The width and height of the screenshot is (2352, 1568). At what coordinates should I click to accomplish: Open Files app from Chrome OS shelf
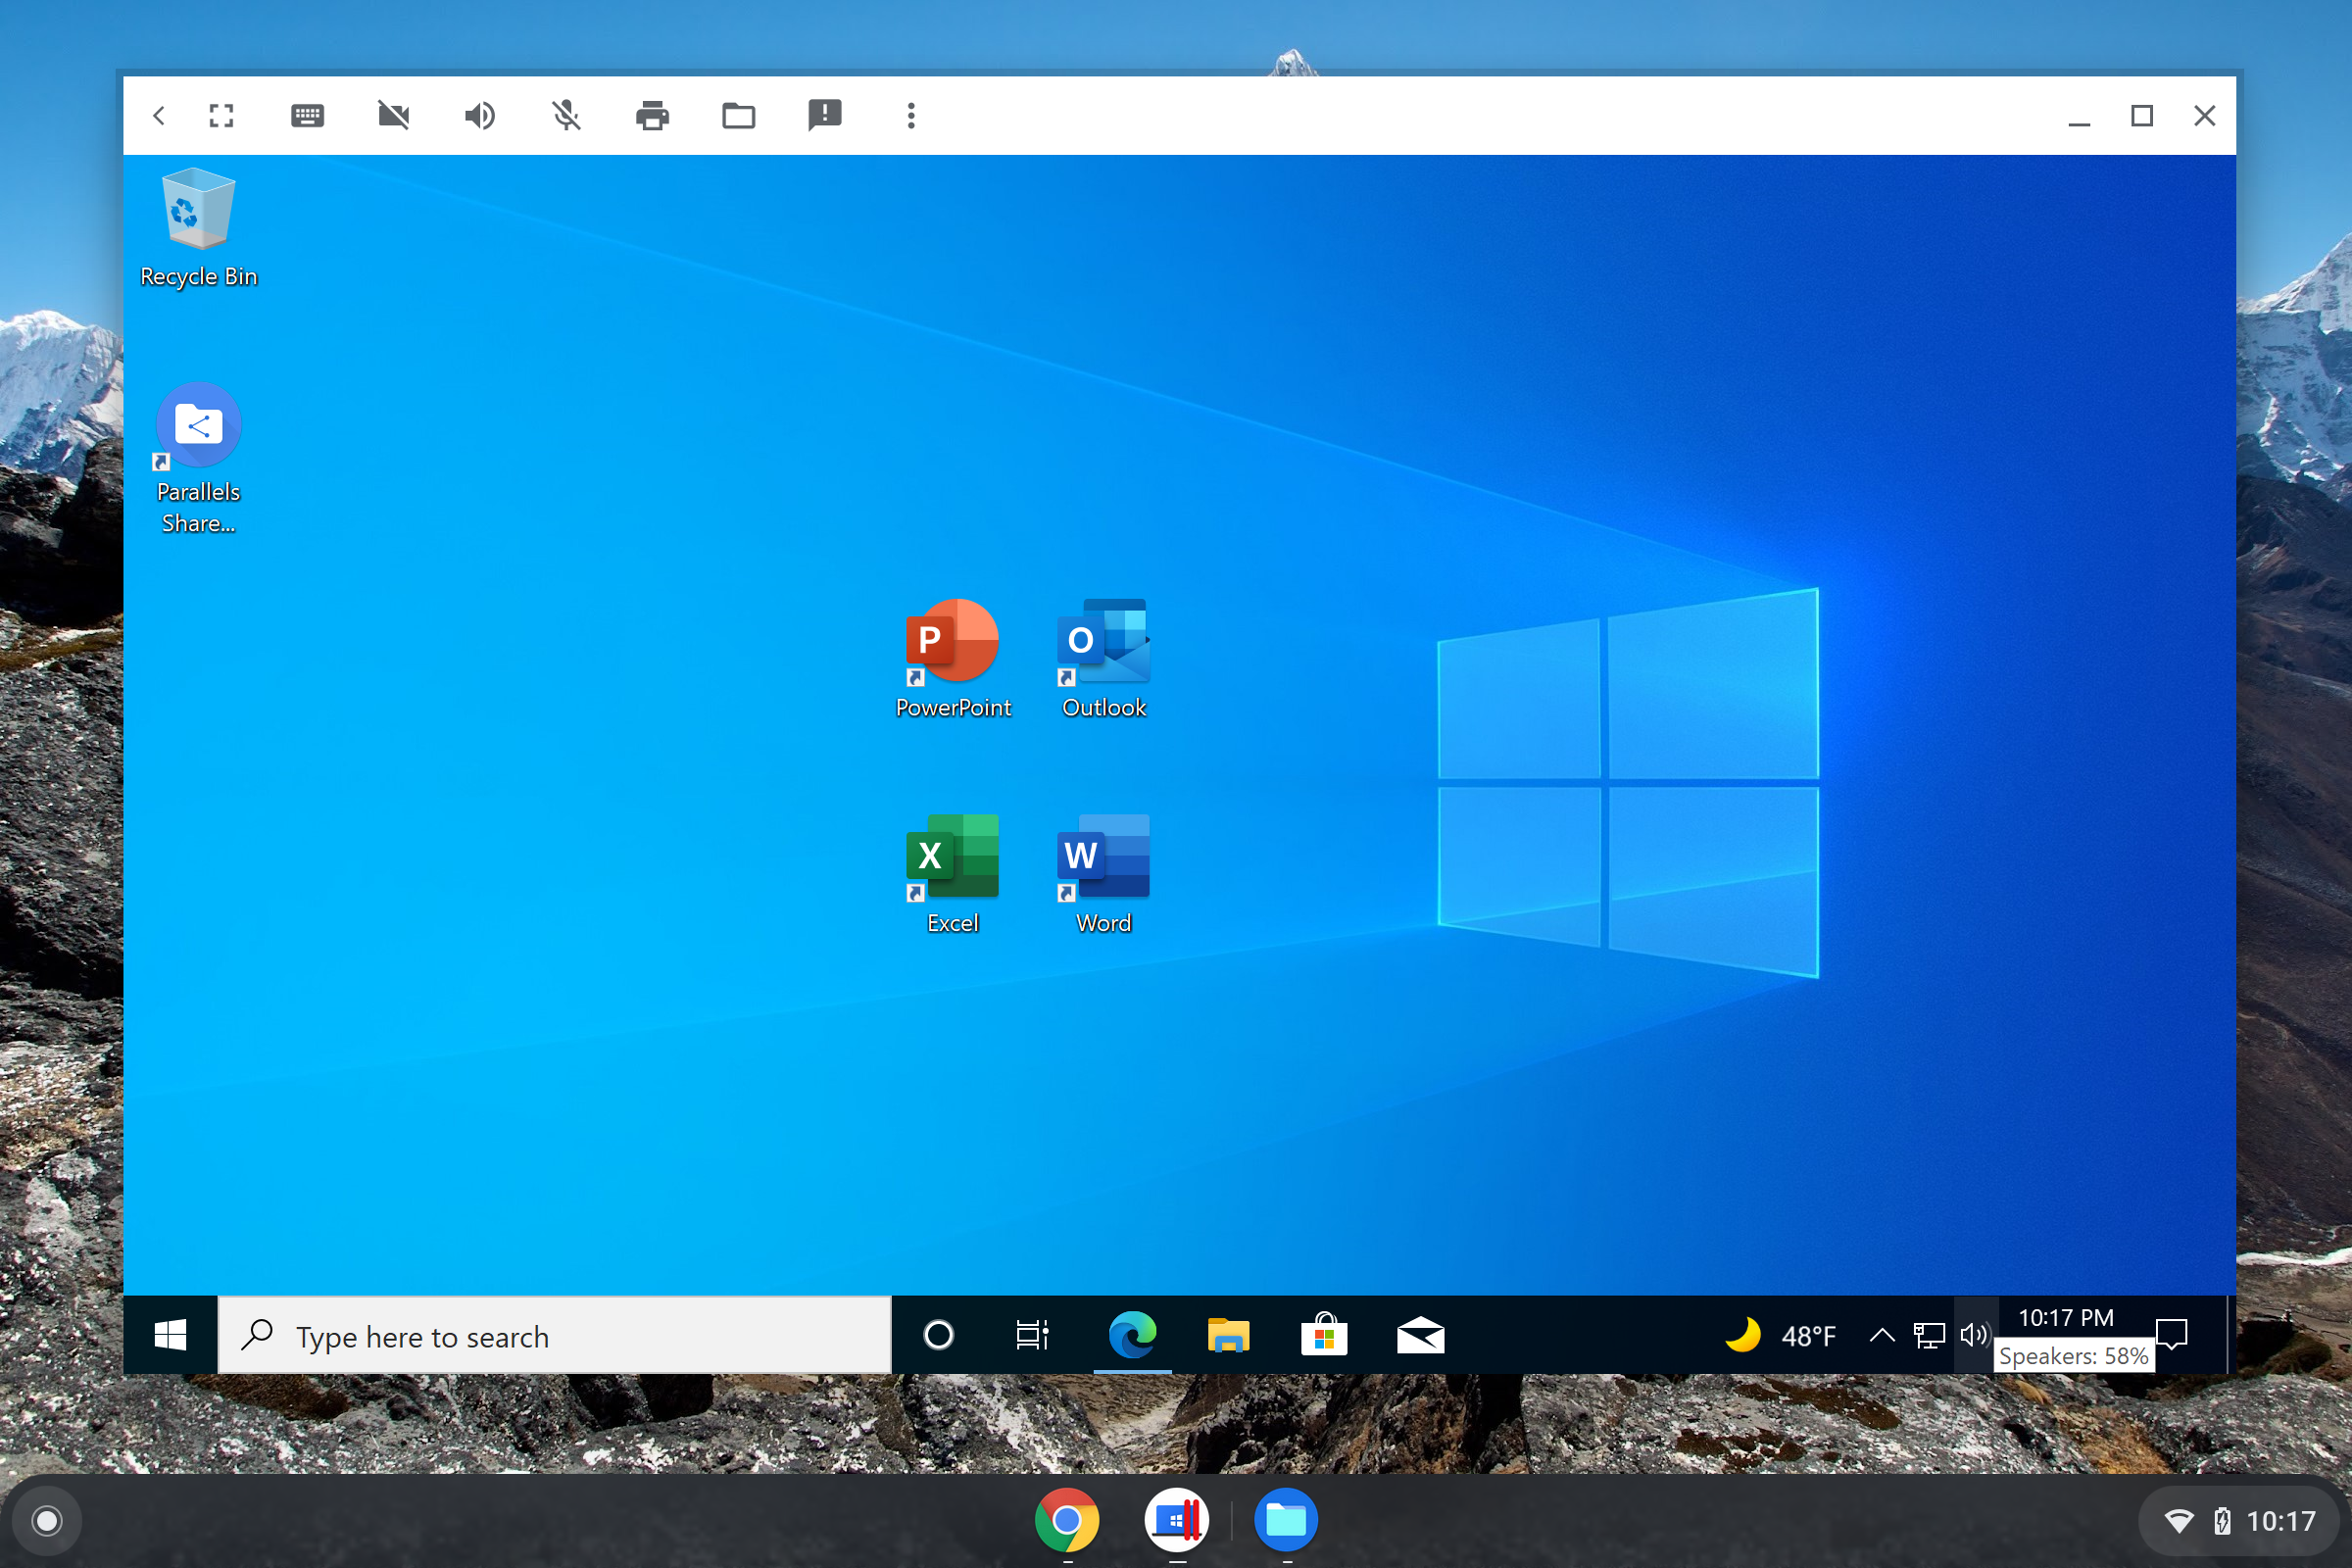1286,1520
